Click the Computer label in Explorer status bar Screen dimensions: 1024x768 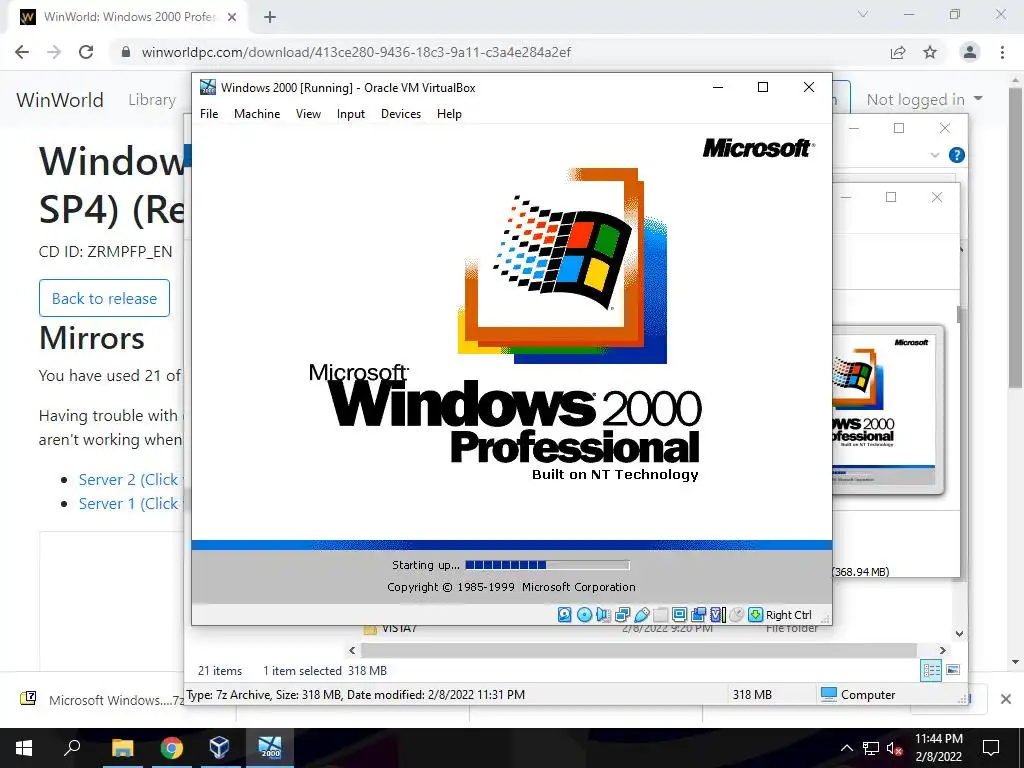pos(867,695)
